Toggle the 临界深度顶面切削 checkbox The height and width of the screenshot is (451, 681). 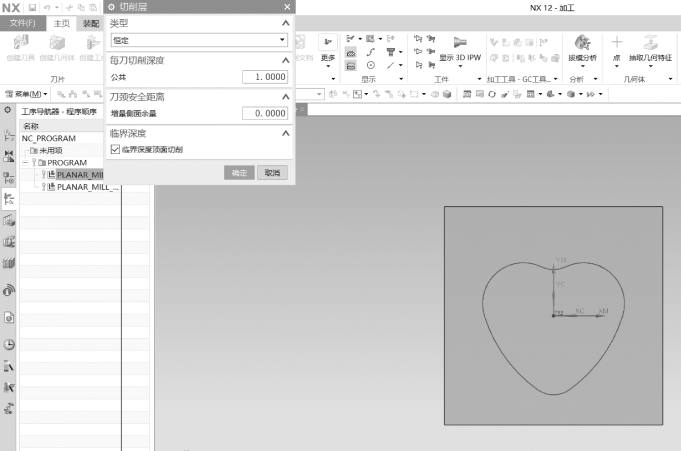click(115, 149)
